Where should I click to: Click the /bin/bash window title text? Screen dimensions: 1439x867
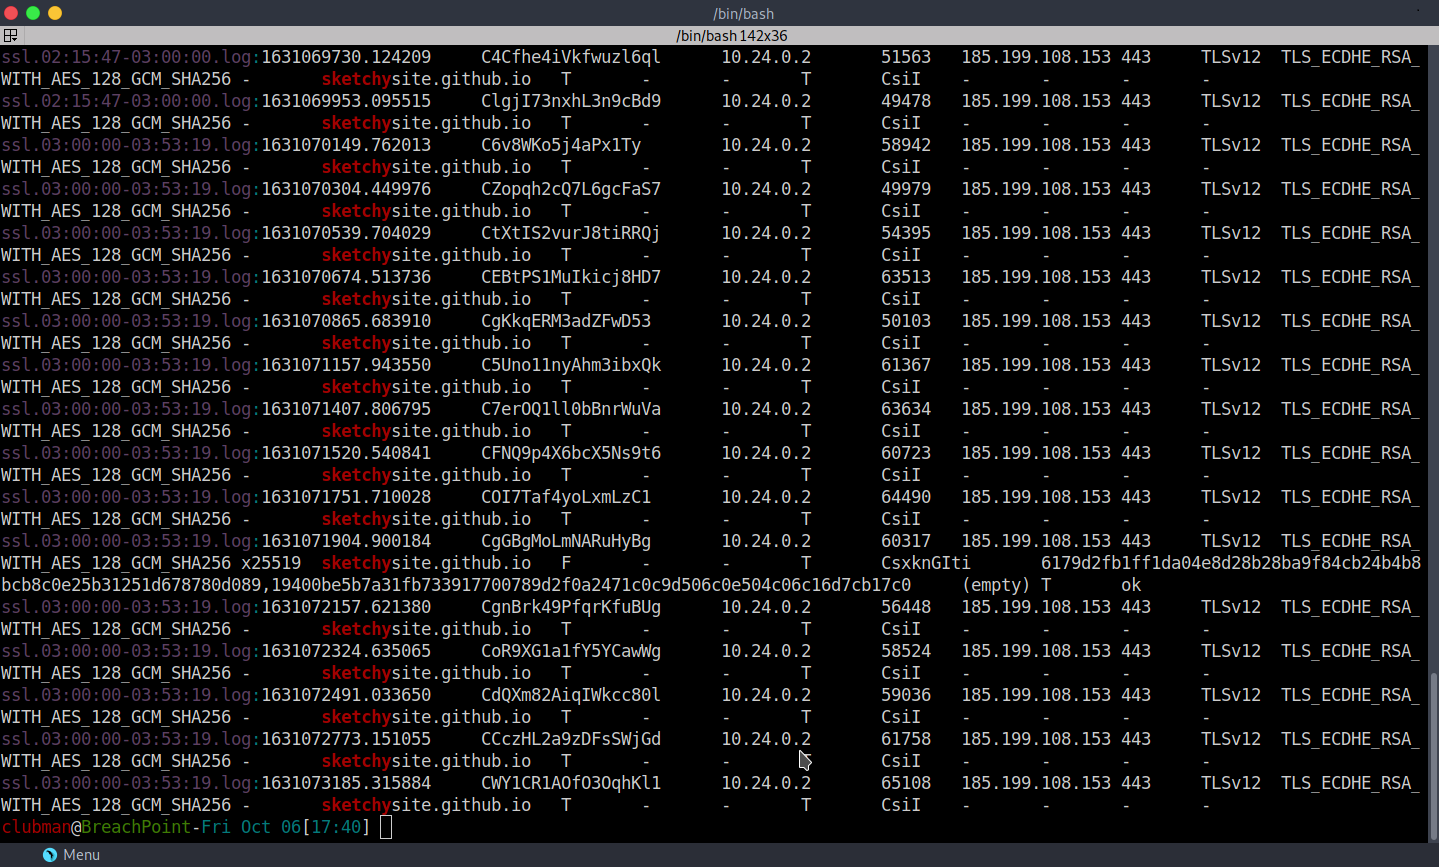pyautogui.click(x=743, y=13)
